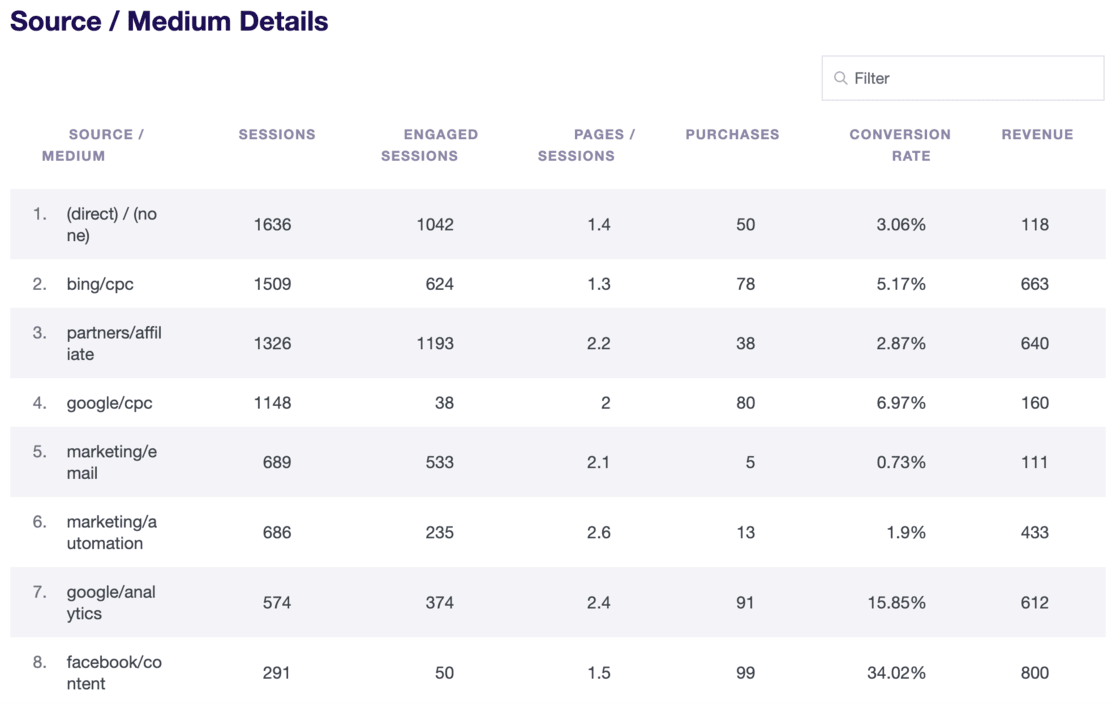The width and height of the screenshot is (1116, 703).
Task: Click pages per session value 2.6
Action: pyautogui.click(x=599, y=532)
